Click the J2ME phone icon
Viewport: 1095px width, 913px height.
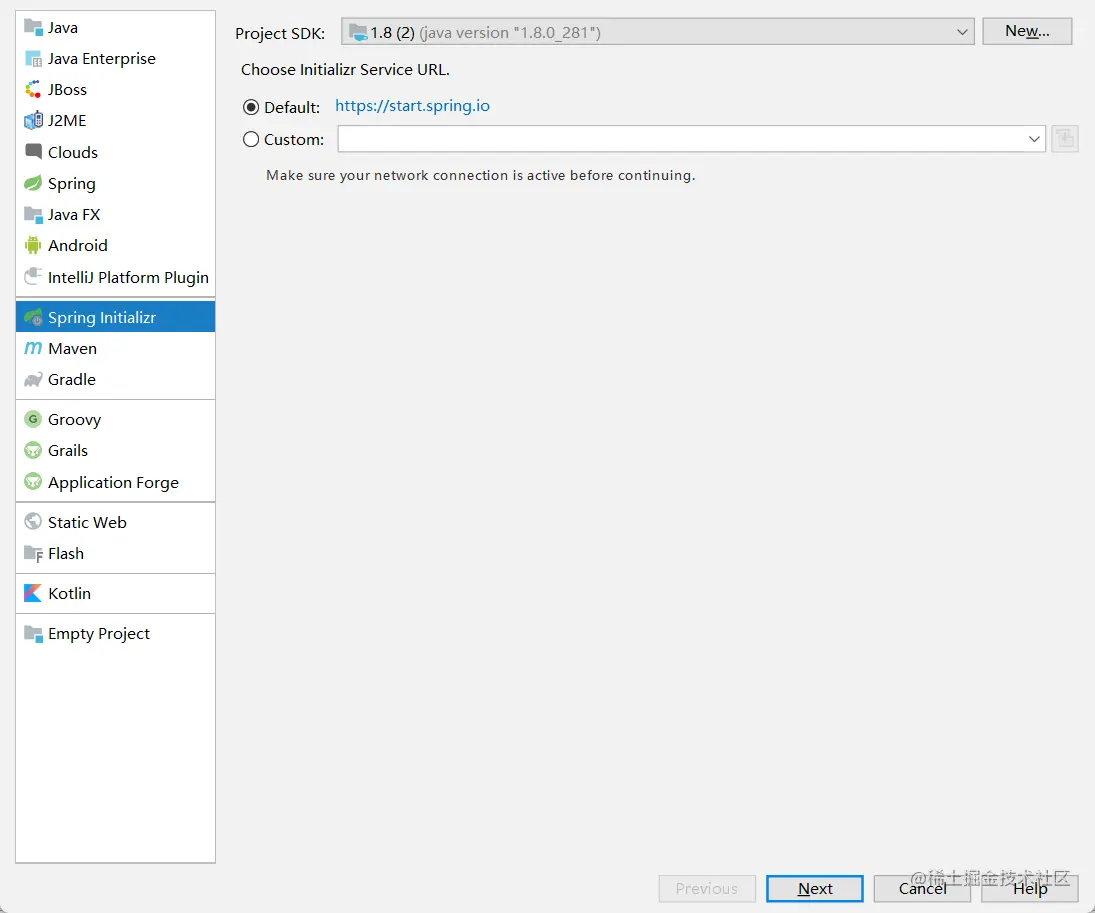click(33, 120)
